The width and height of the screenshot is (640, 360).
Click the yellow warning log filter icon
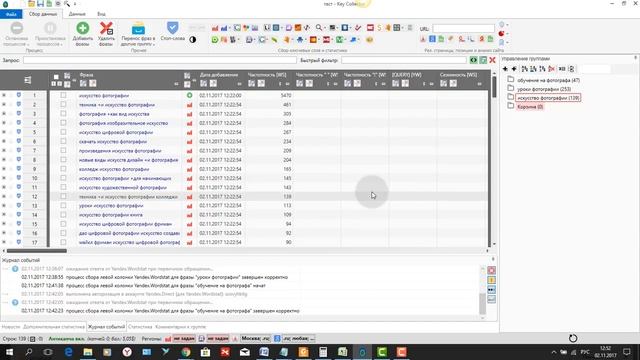tap(491, 280)
